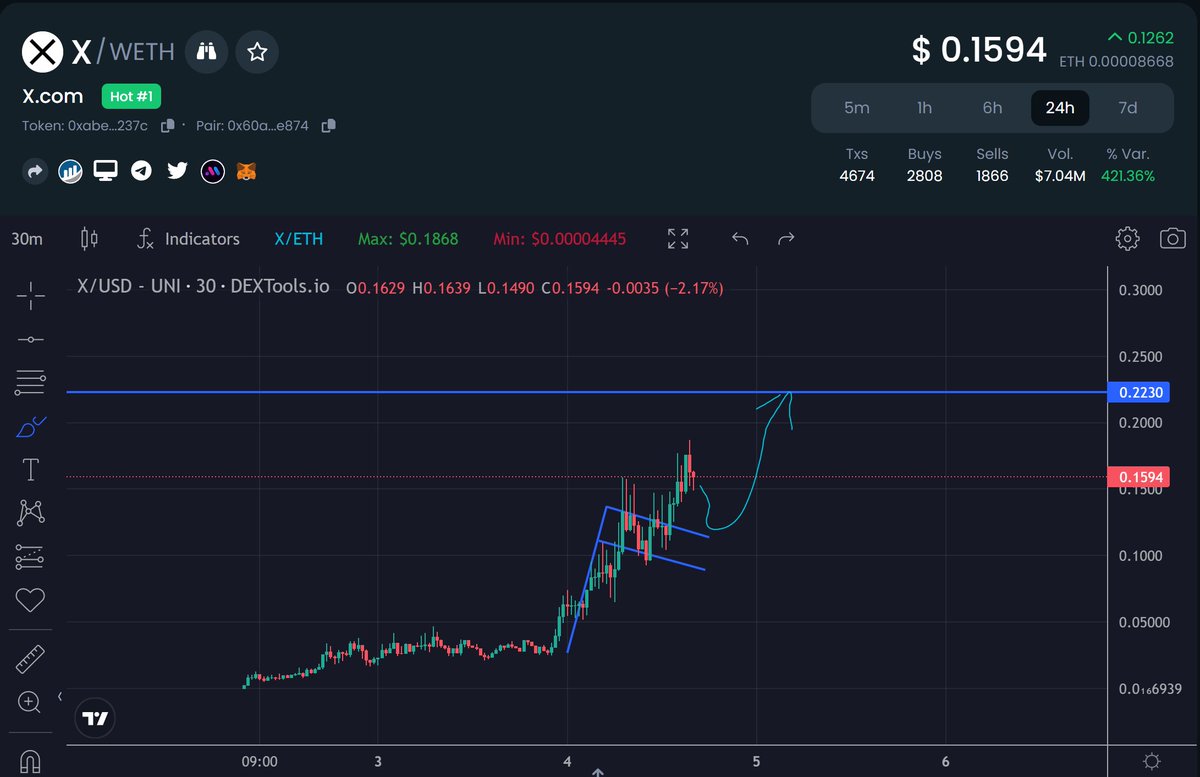Click the share arrow icon
This screenshot has height=777, width=1200.
tap(34, 172)
